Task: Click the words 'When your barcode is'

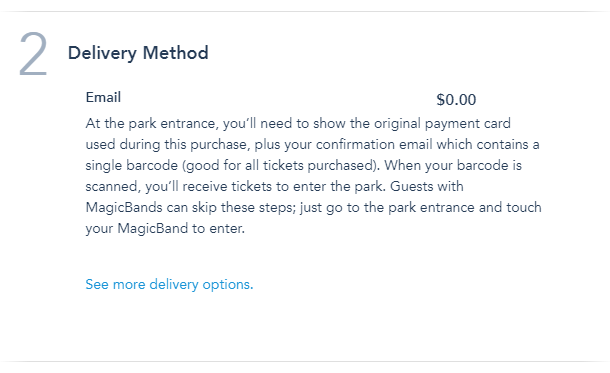Action: point(453,165)
